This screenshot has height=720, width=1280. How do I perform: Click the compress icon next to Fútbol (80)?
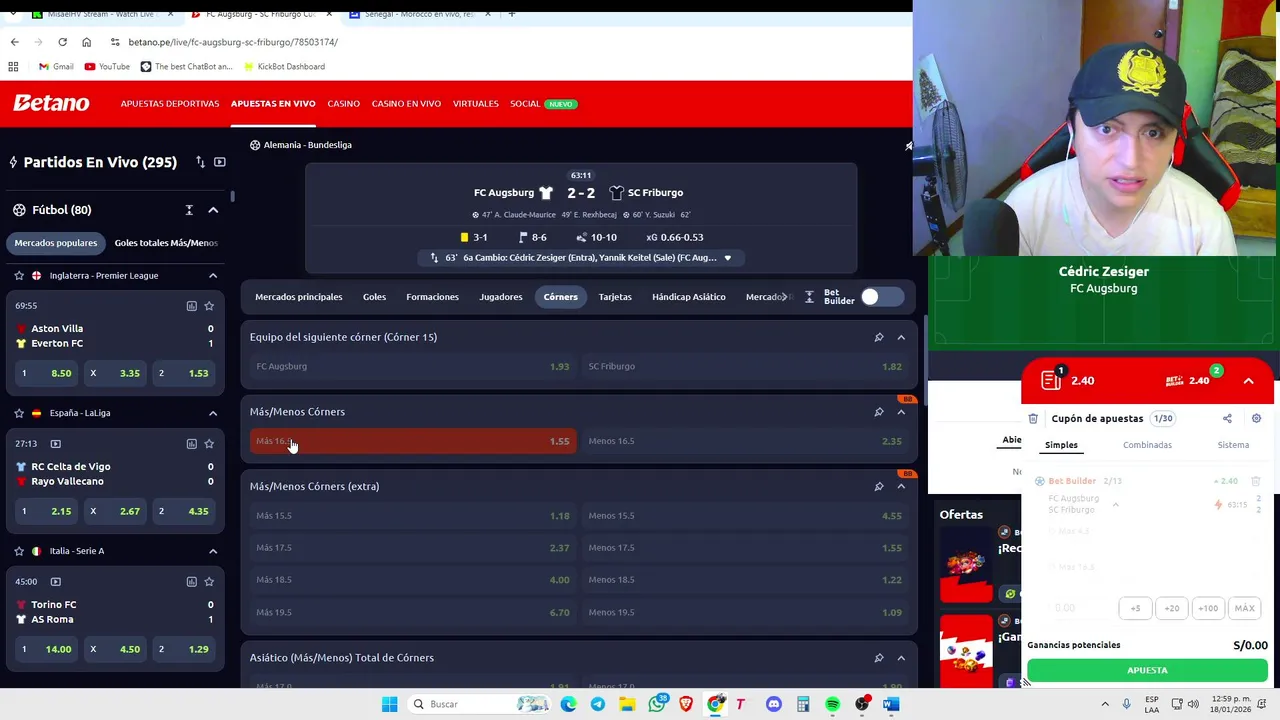tap(189, 210)
